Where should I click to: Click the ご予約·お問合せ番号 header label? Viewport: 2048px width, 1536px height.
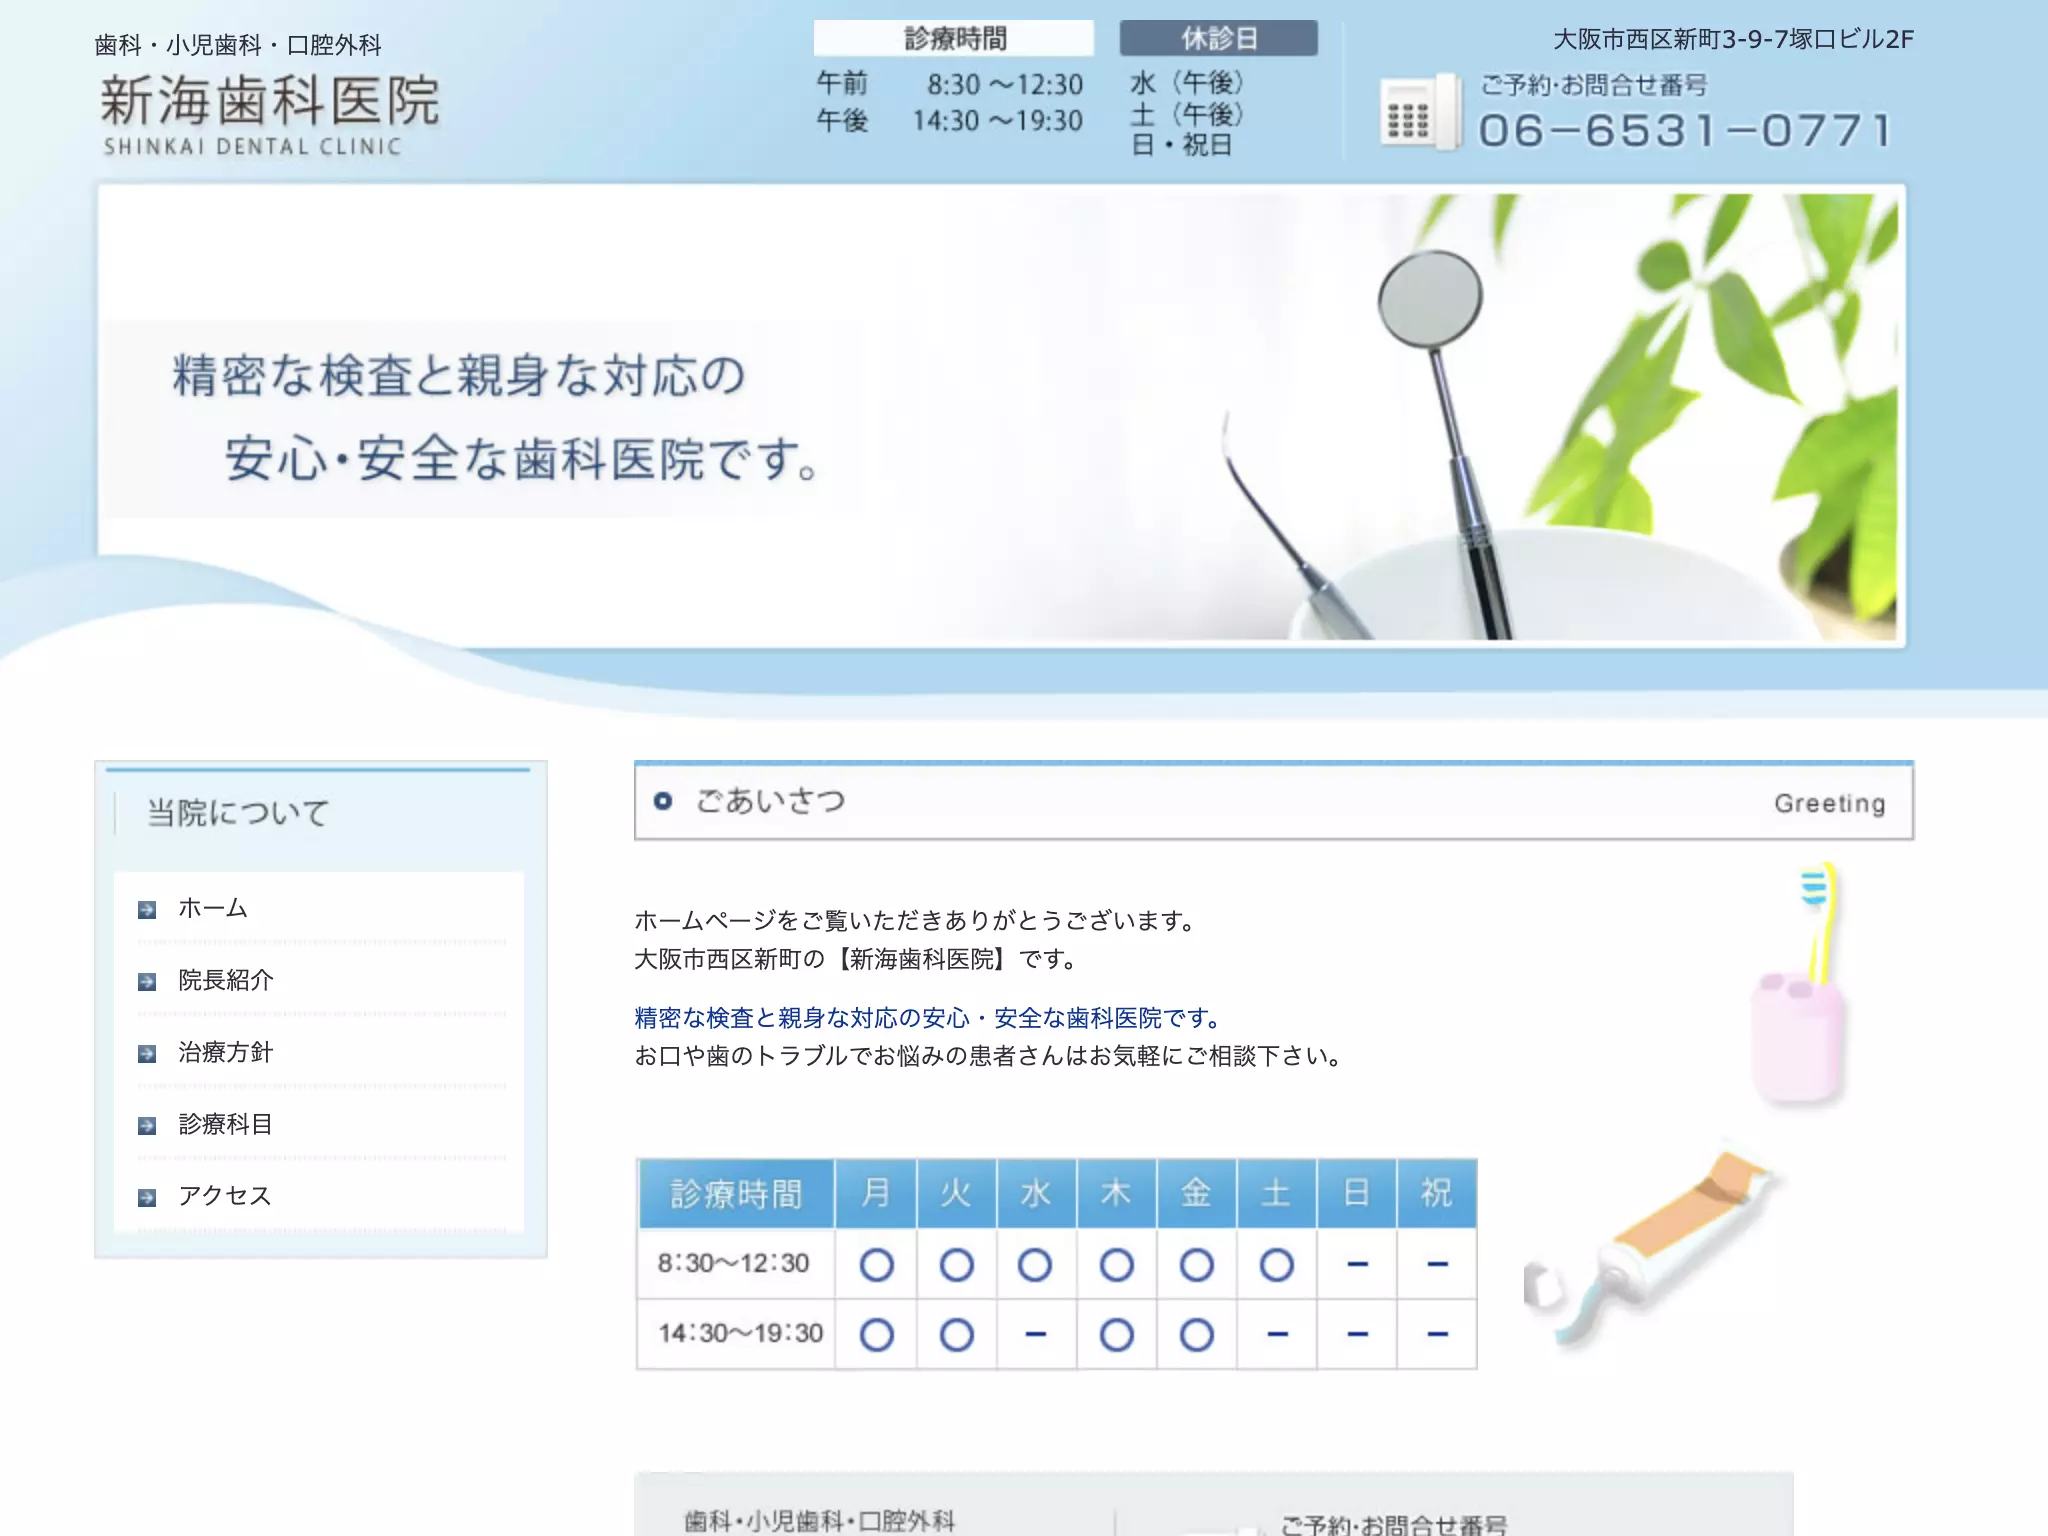coord(1594,85)
